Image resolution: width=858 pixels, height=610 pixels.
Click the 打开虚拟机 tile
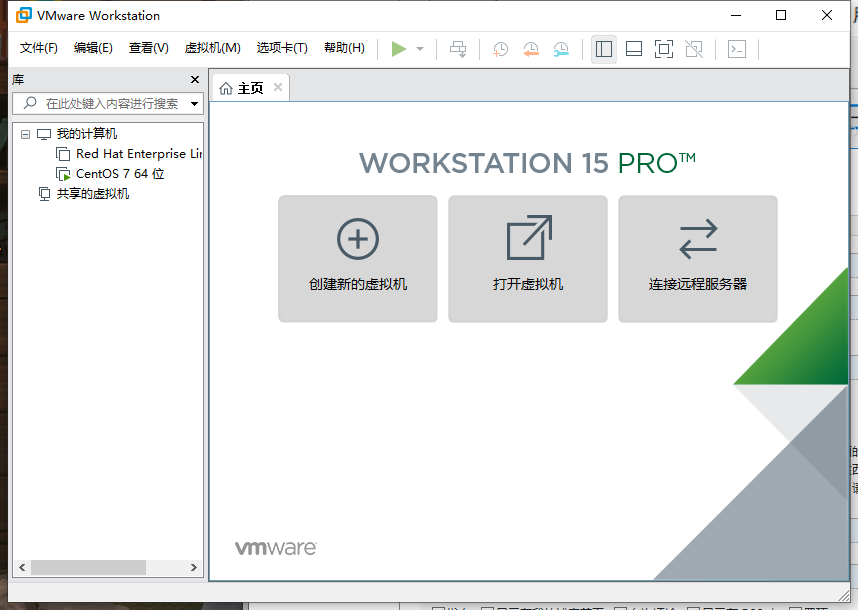tap(528, 259)
